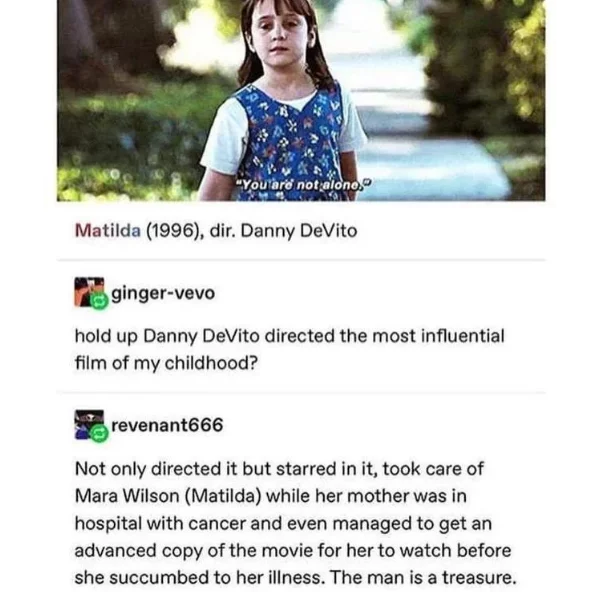Open the ginger-vevo username link
This screenshot has height=600, width=600.
coord(163,293)
